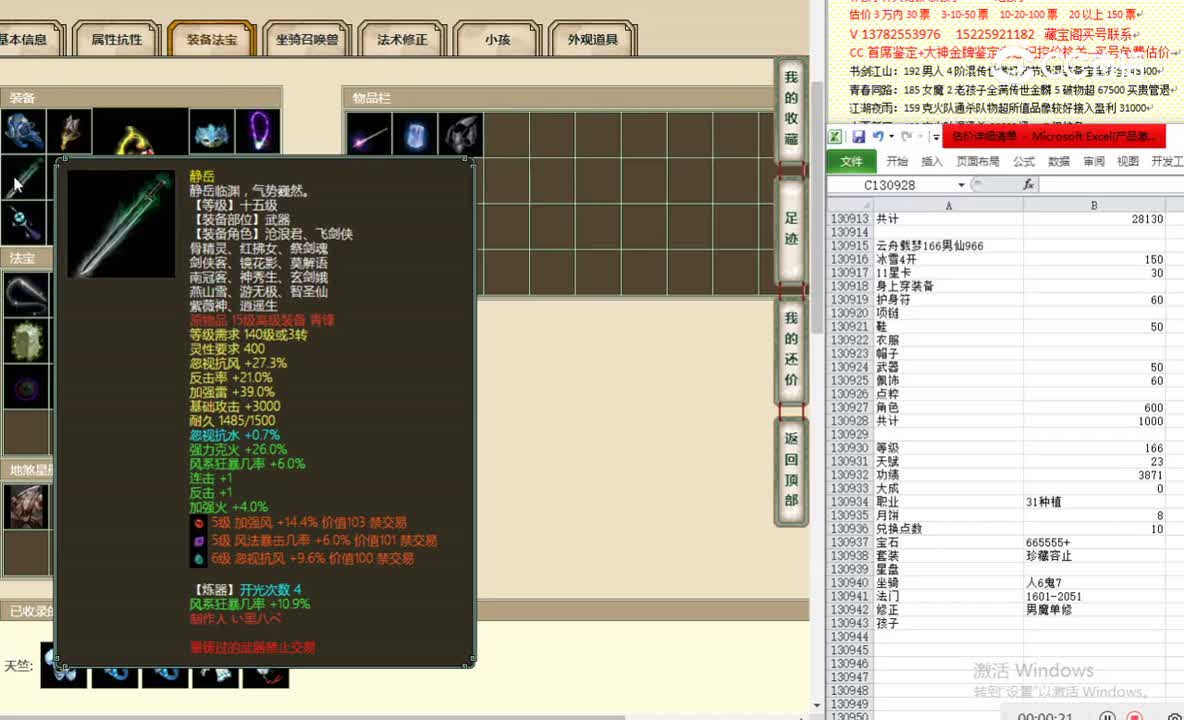Select the teal-orb staff equipment icon

coord(23,223)
